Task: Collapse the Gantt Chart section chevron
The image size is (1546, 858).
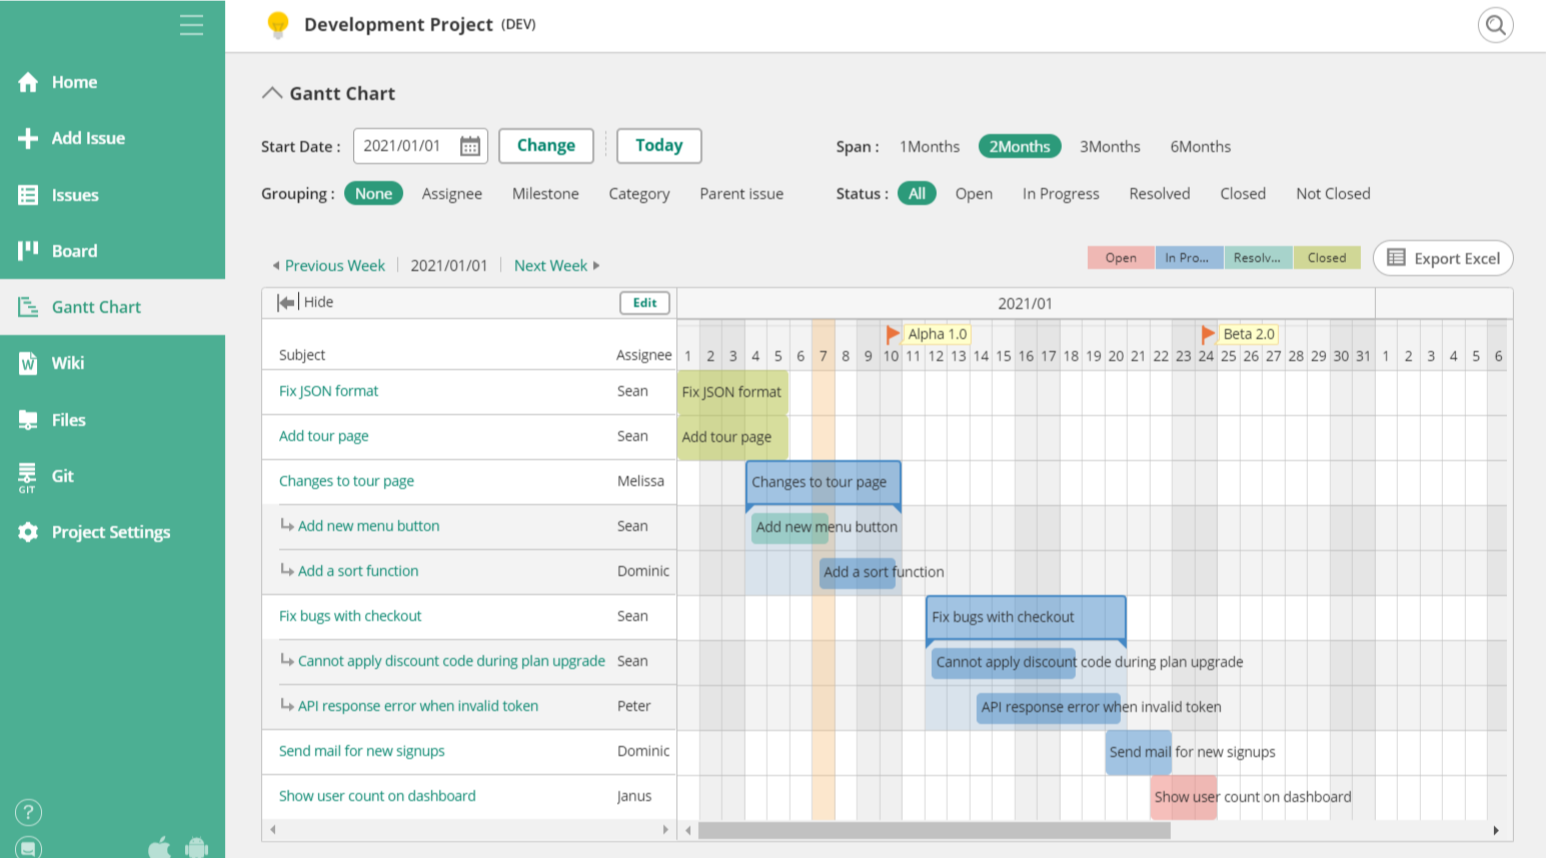Action: (271, 92)
